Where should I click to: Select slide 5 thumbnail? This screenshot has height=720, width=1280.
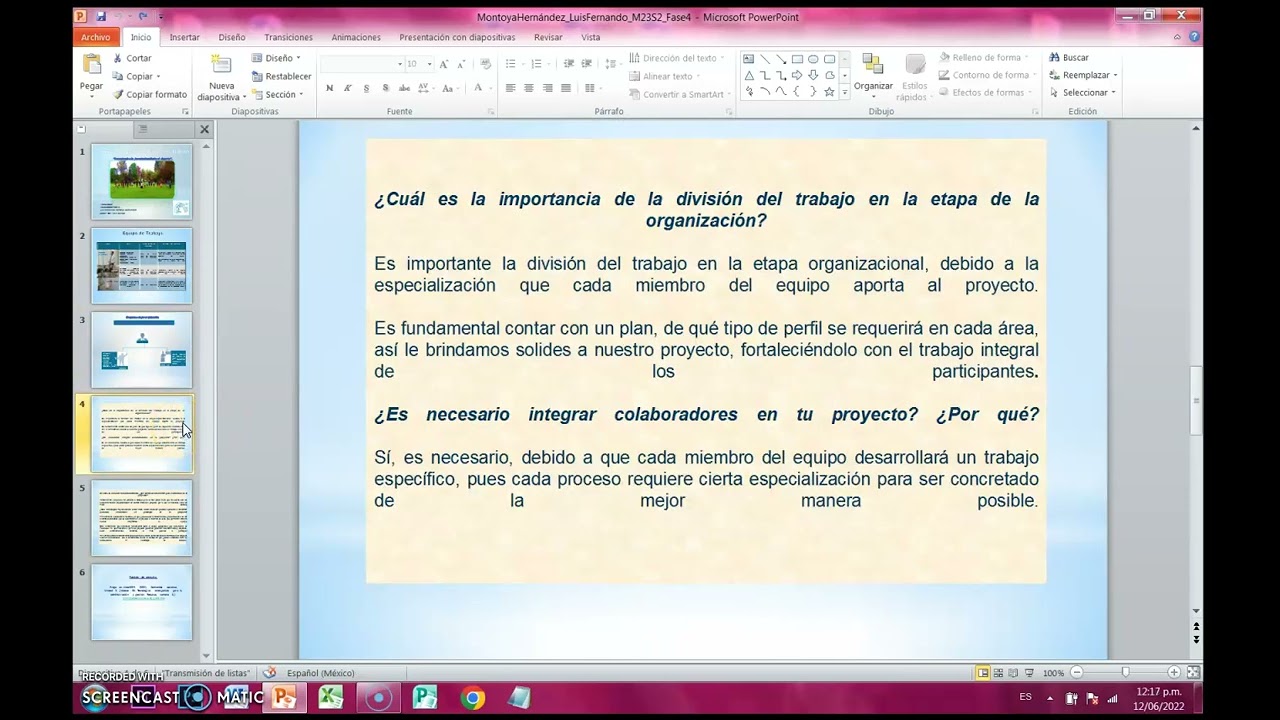click(142, 518)
